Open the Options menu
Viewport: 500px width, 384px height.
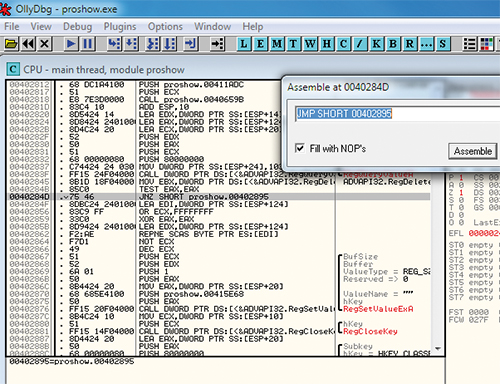[165, 26]
